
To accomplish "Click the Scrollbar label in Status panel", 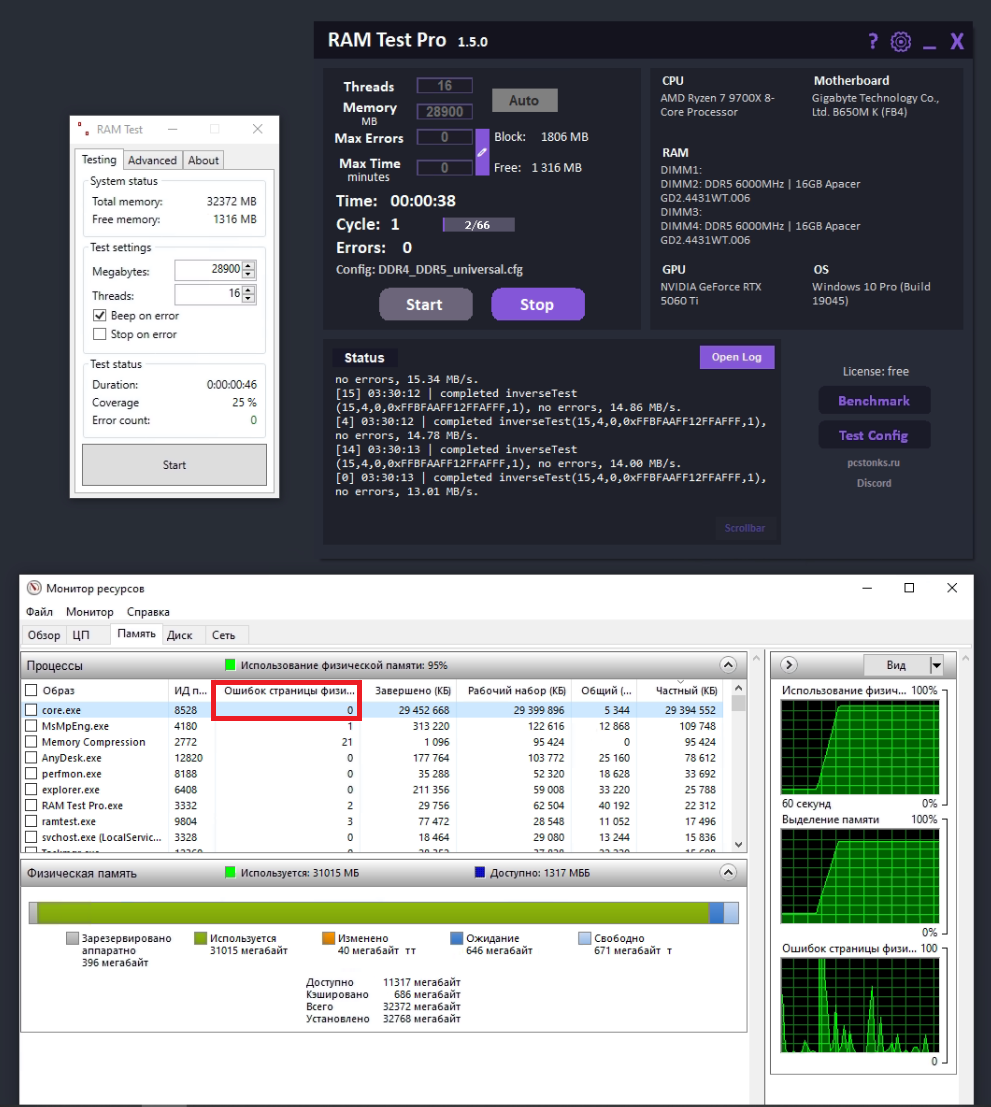I will [x=744, y=528].
